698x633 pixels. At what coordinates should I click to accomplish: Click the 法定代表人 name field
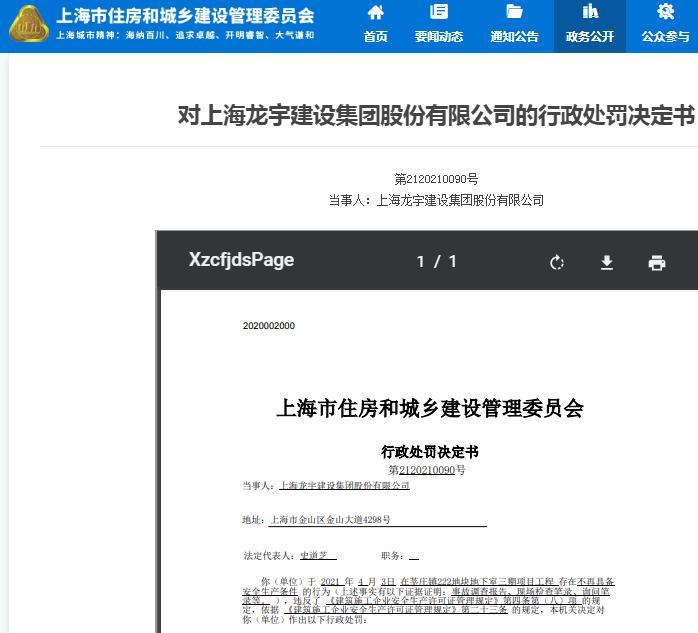tap(318, 555)
